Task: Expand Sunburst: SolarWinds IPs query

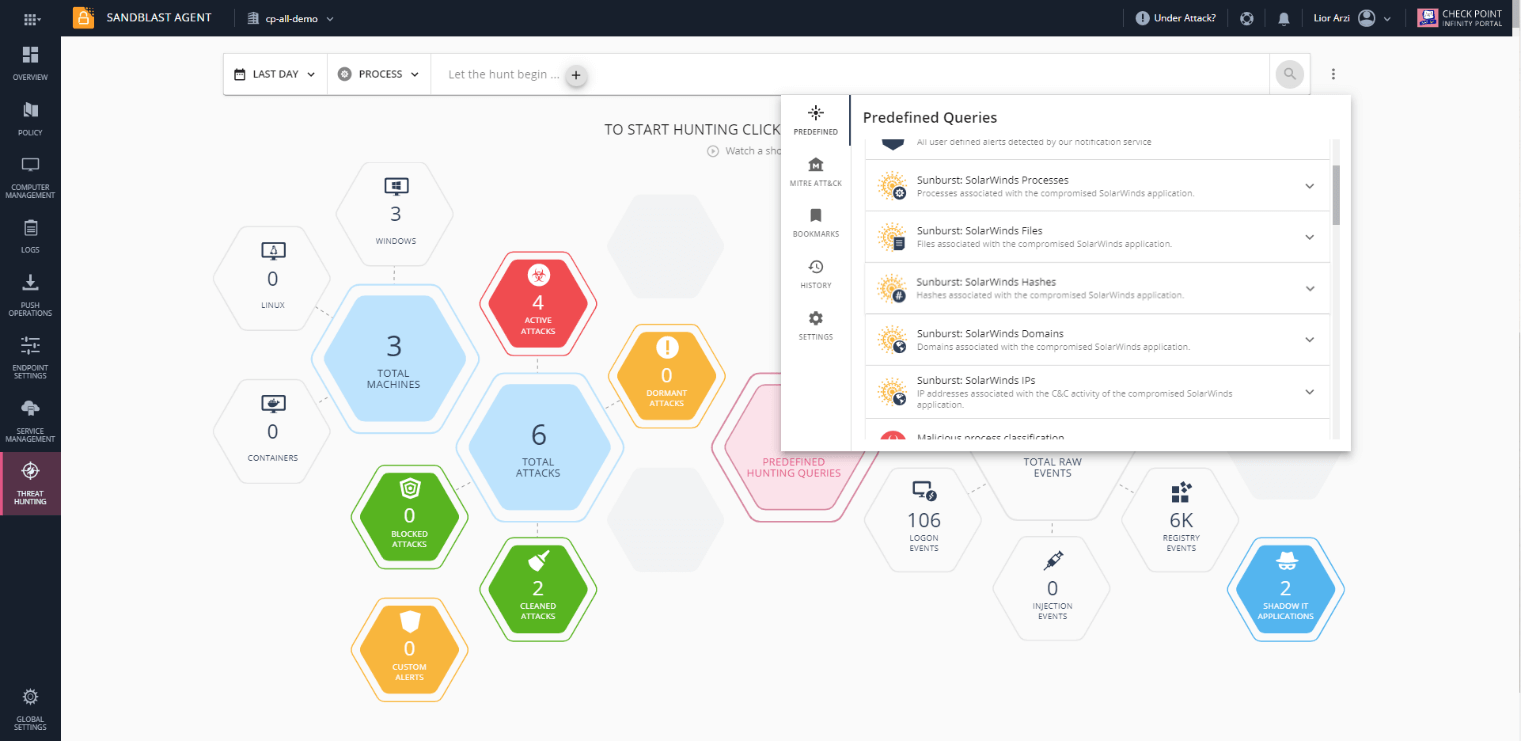Action: click(x=1309, y=392)
